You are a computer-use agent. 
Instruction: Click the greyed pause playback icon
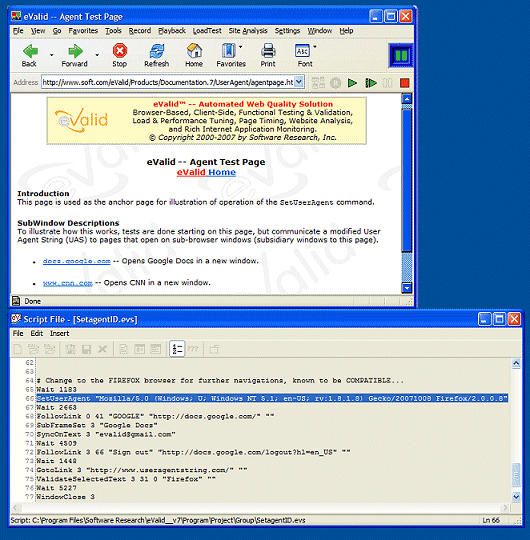(x=387, y=83)
